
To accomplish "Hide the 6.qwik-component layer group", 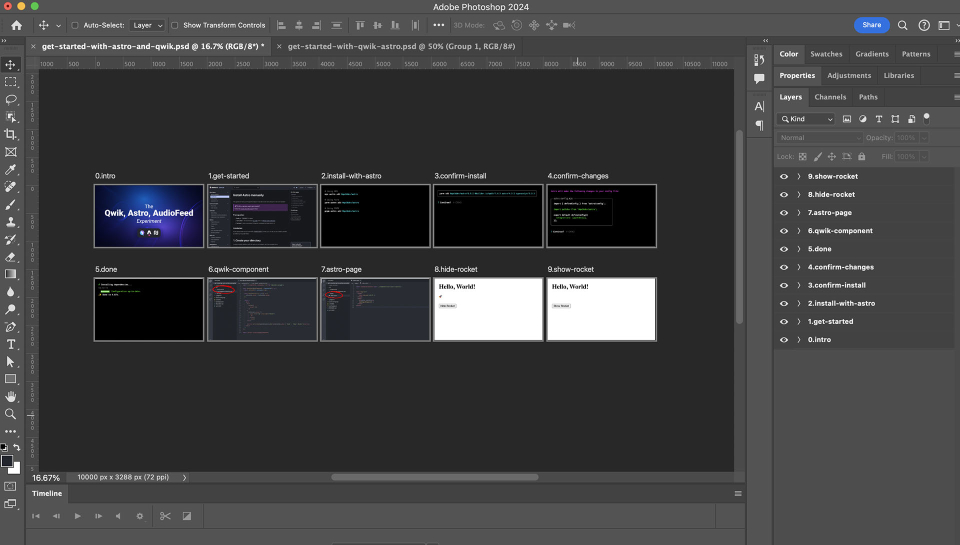I will (784, 231).
